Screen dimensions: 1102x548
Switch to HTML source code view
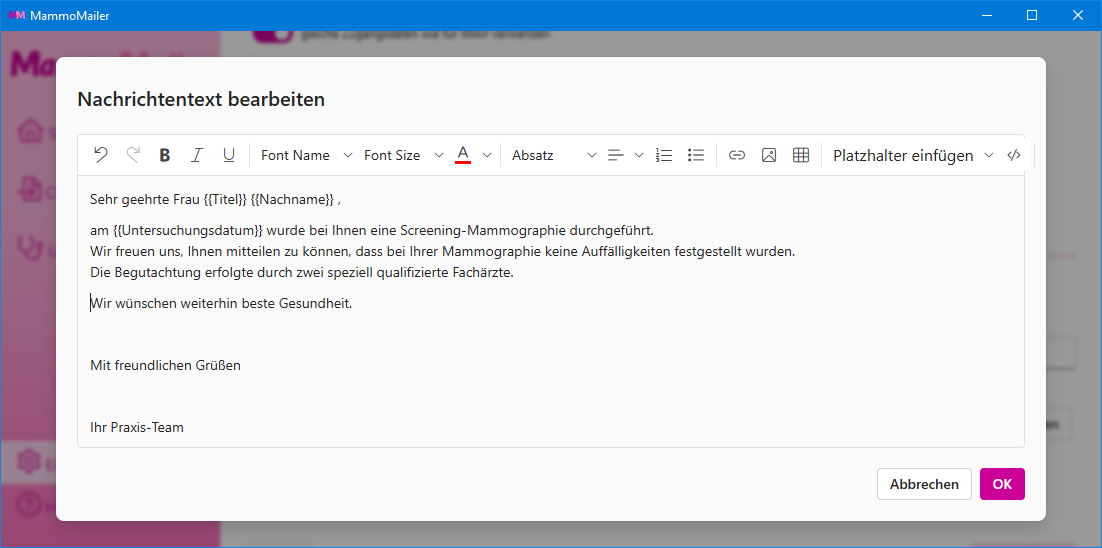(x=1014, y=155)
